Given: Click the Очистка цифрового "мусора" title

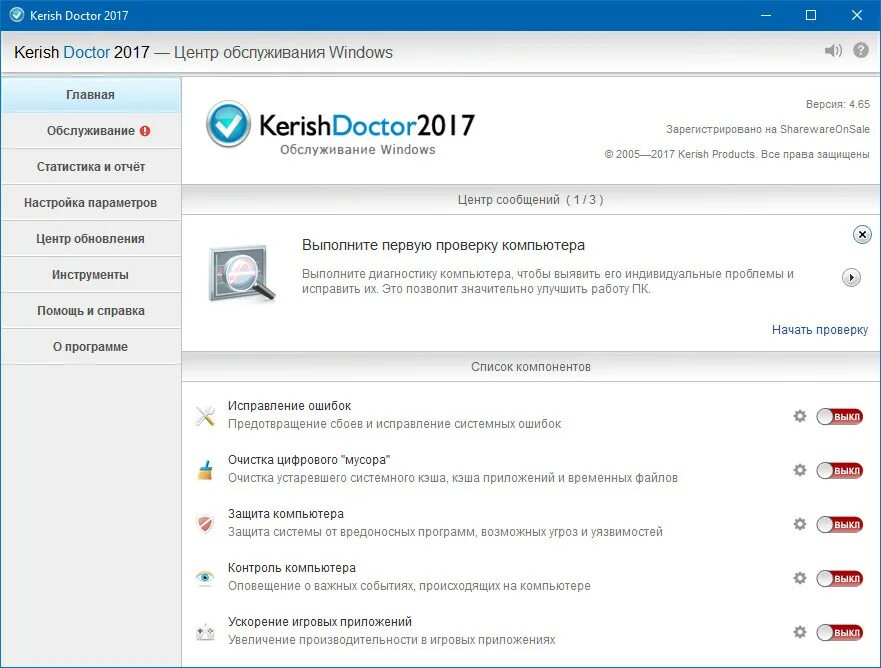Looking at the screenshot, I should 309,460.
